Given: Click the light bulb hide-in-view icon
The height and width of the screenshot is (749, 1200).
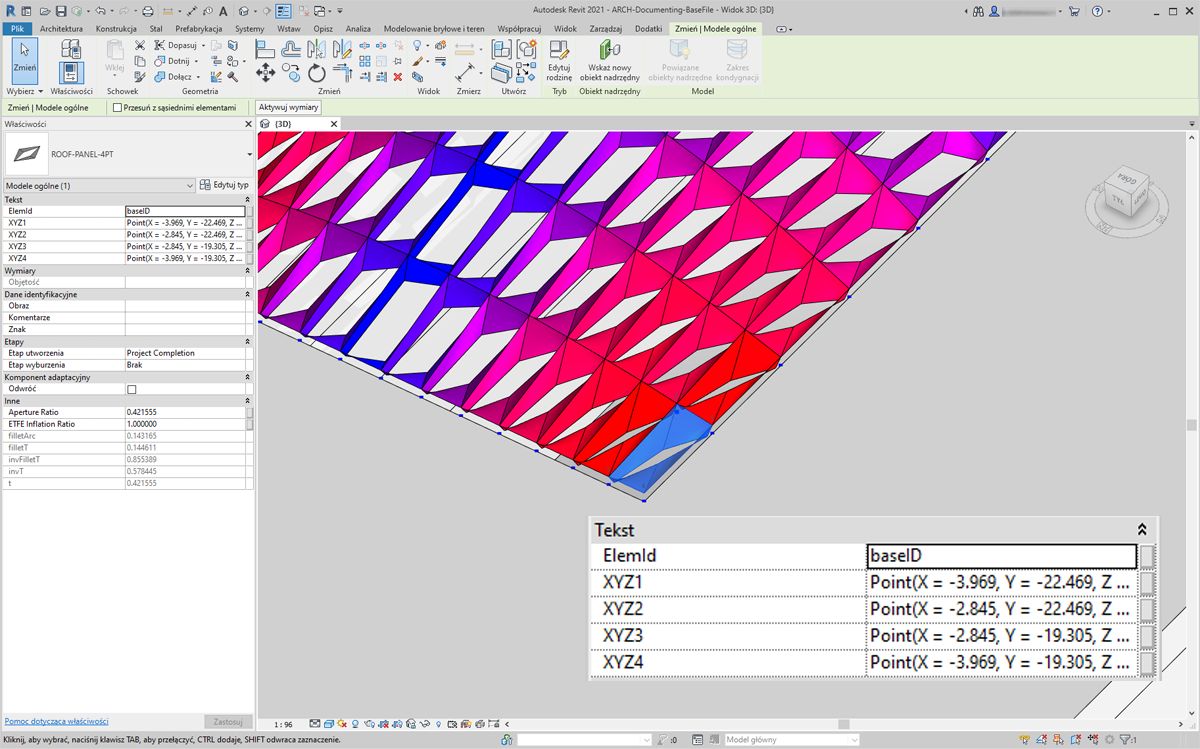Looking at the screenshot, I should 417,46.
